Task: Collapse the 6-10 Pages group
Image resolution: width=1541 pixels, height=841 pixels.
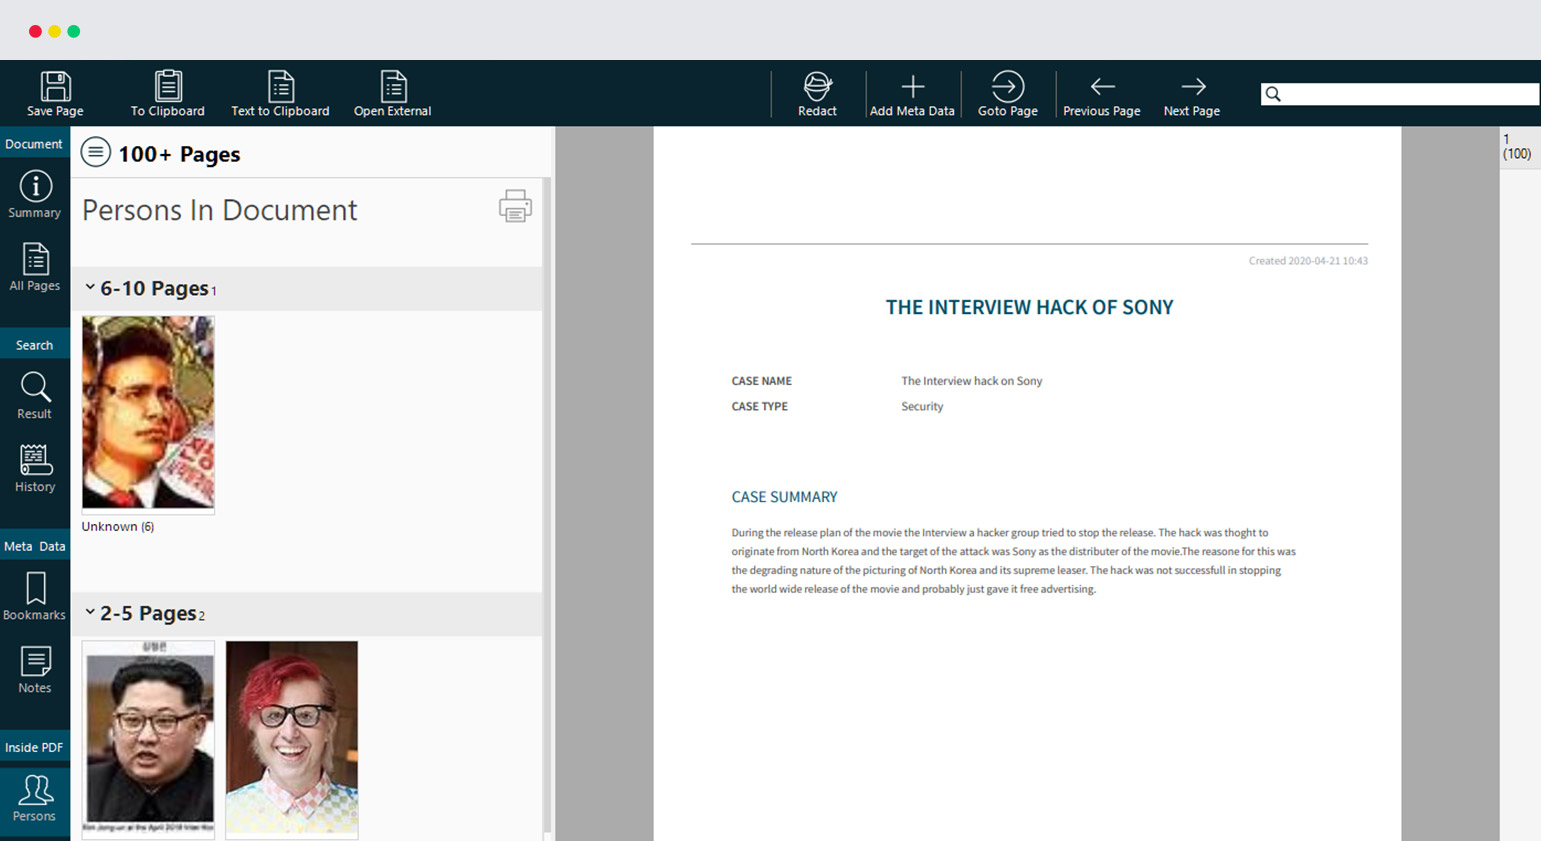Action: [90, 288]
